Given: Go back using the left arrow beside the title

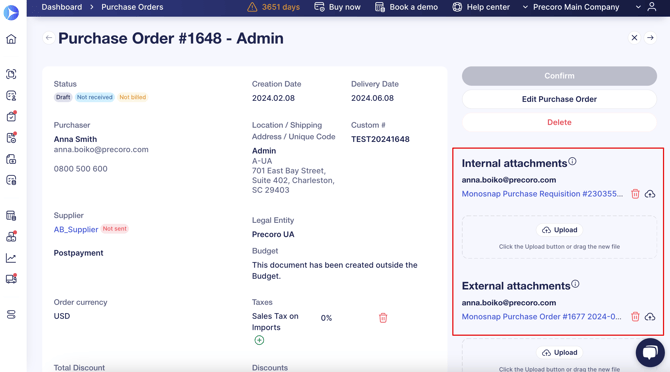Looking at the screenshot, I should [x=49, y=38].
